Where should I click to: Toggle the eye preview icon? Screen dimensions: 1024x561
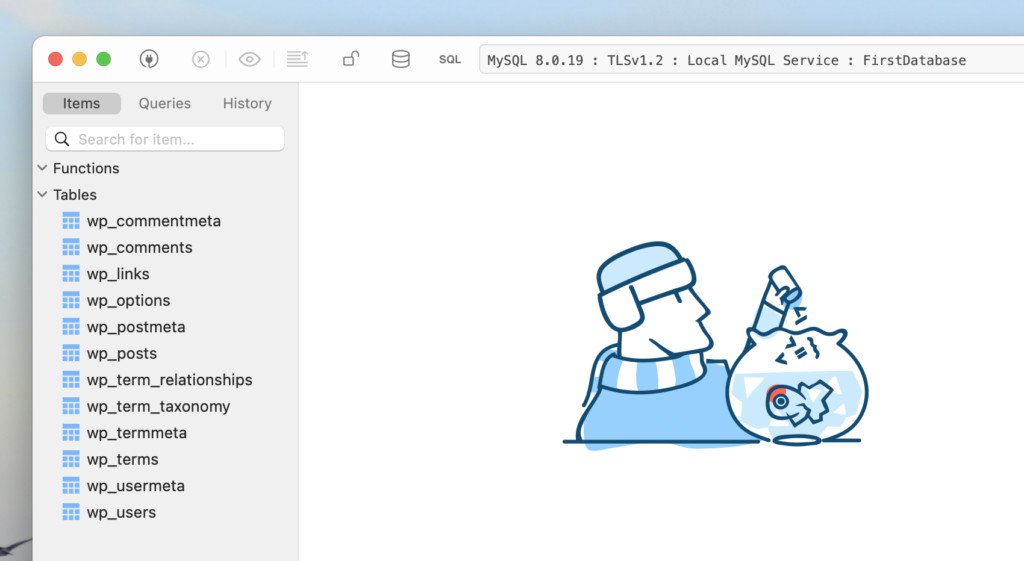coord(249,60)
